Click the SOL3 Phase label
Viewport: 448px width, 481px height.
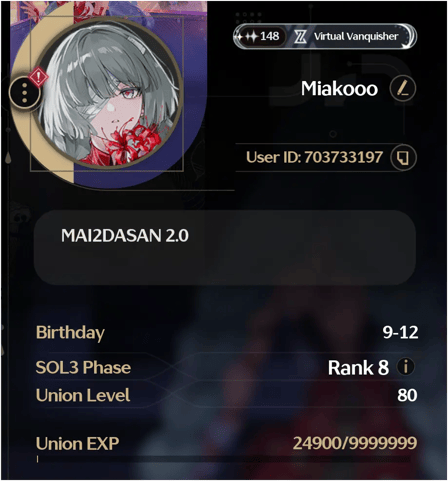point(83,368)
